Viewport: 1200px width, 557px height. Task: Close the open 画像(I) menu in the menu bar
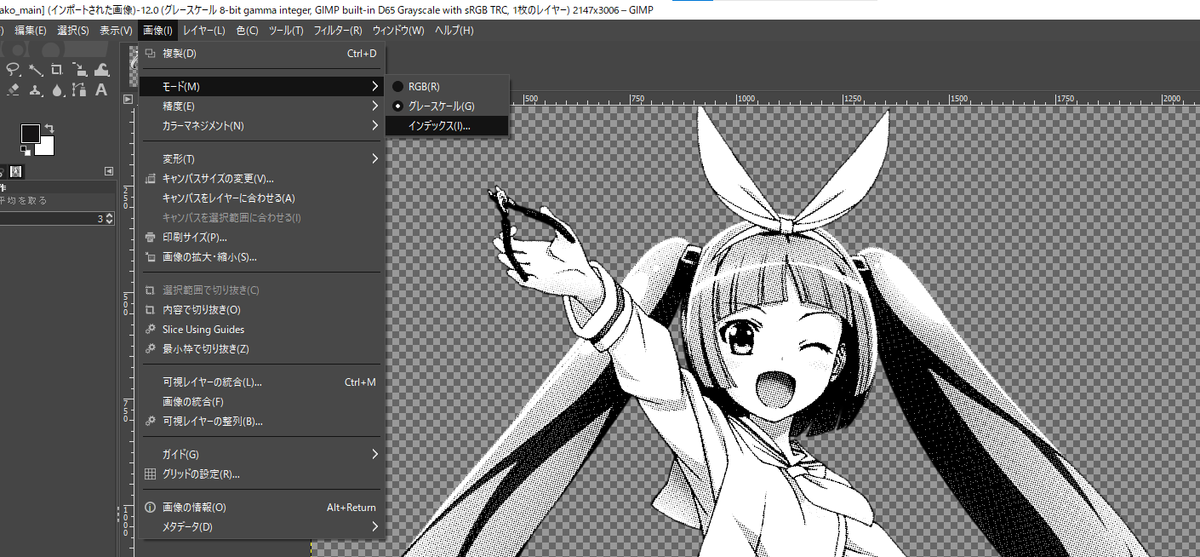tap(157, 31)
